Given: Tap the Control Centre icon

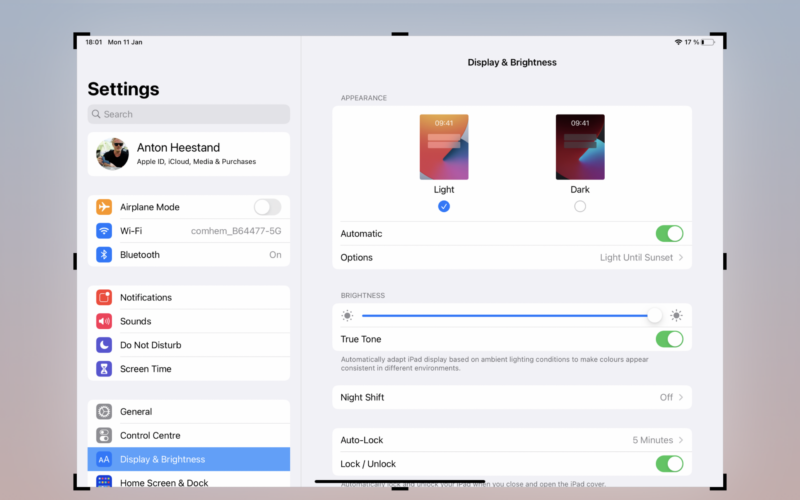Looking at the screenshot, I should click(x=104, y=435).
